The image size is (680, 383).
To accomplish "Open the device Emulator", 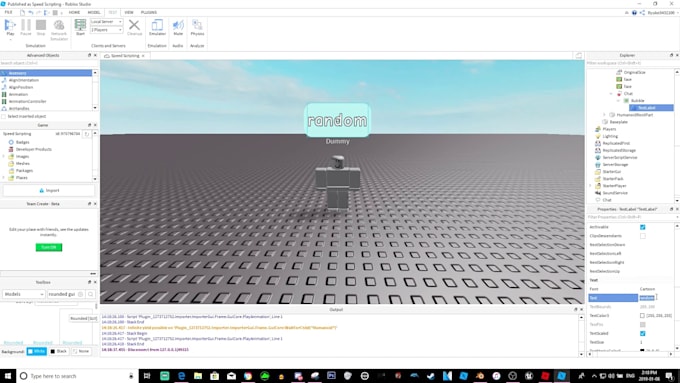I will click(x=157, y=27).
